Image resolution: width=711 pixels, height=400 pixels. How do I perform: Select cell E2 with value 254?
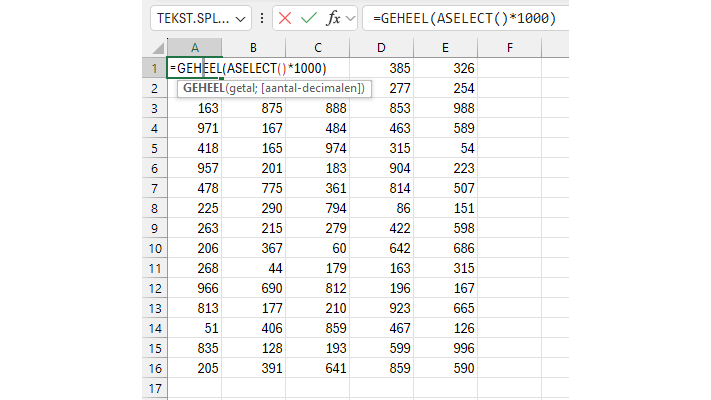445,88
